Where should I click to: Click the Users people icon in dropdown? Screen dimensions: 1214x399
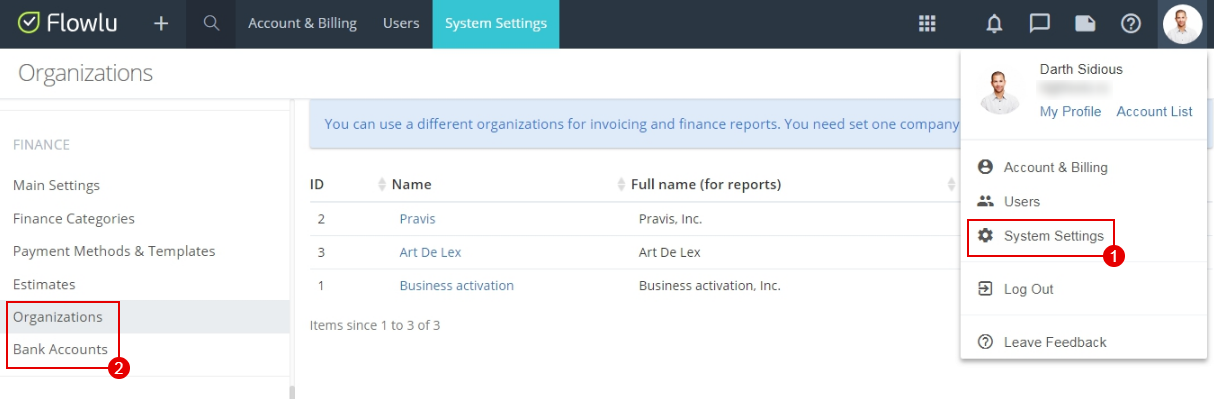click(985, 201)
